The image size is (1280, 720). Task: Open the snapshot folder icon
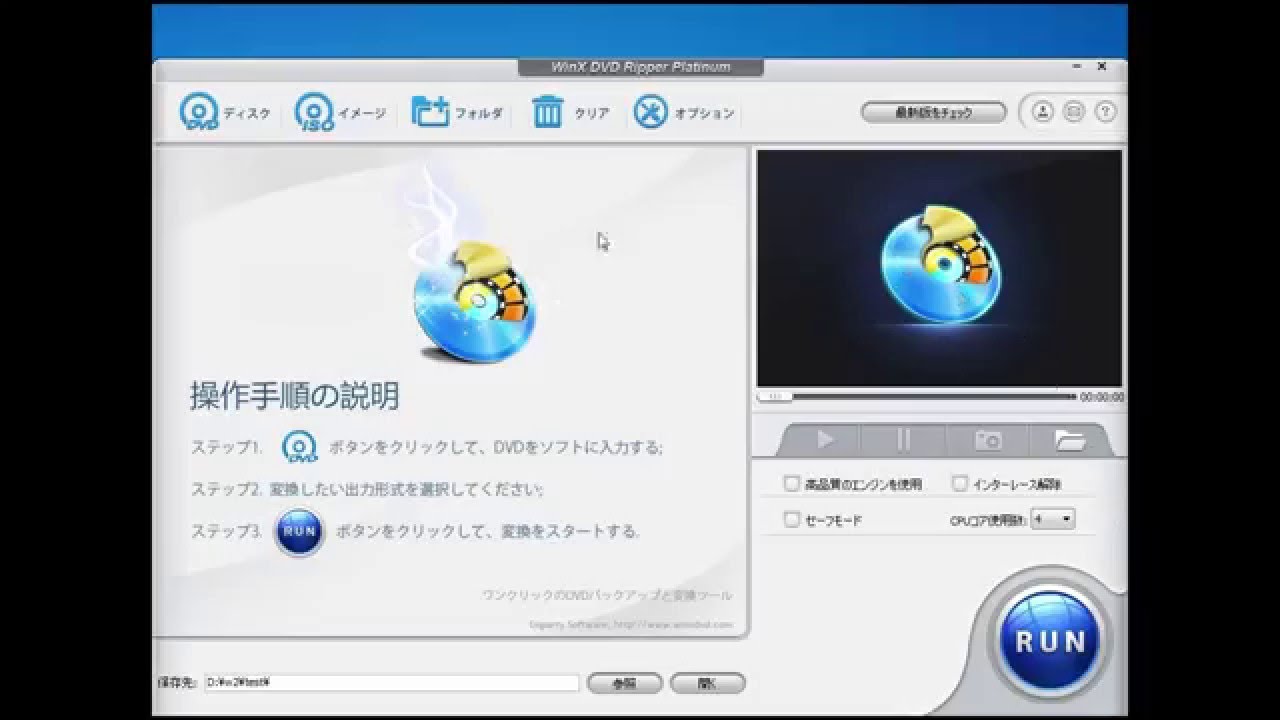1069,440
